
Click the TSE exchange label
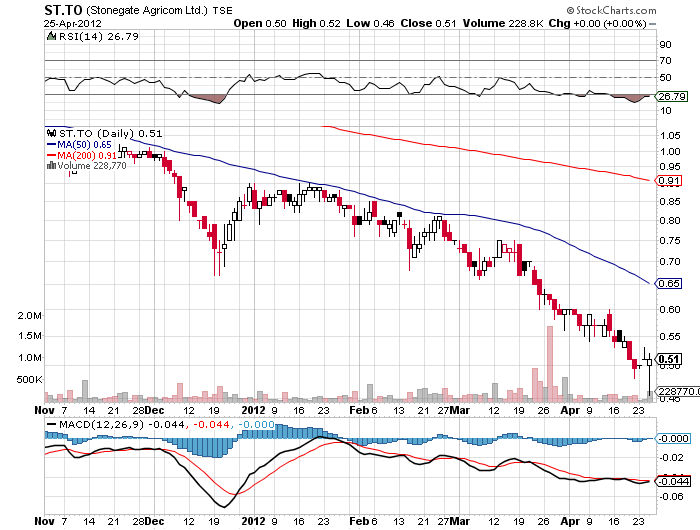222,11
